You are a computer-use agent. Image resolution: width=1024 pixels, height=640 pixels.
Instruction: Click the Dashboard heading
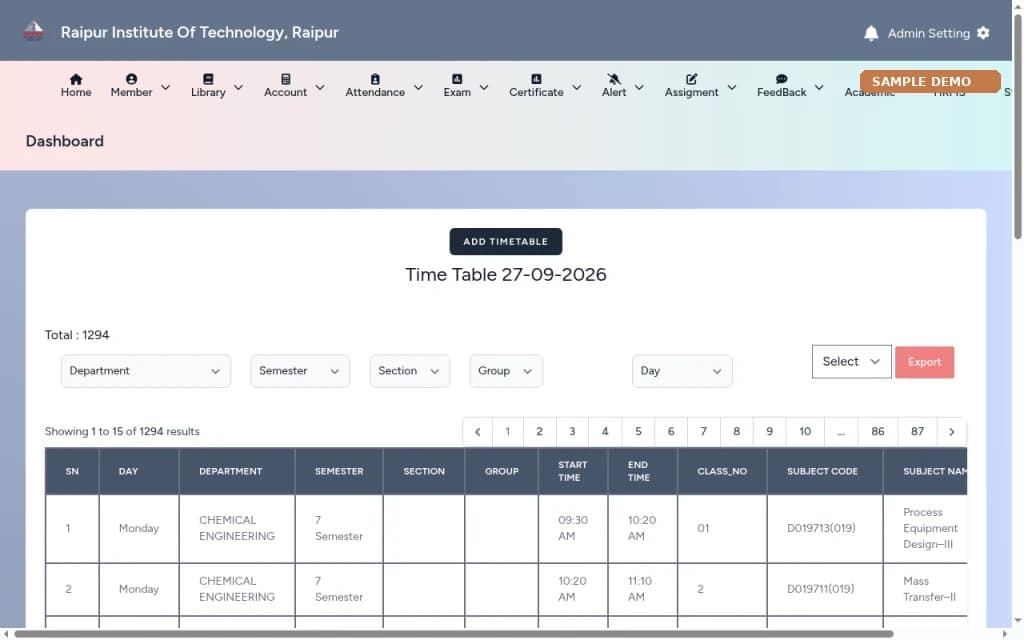[65, 141]
